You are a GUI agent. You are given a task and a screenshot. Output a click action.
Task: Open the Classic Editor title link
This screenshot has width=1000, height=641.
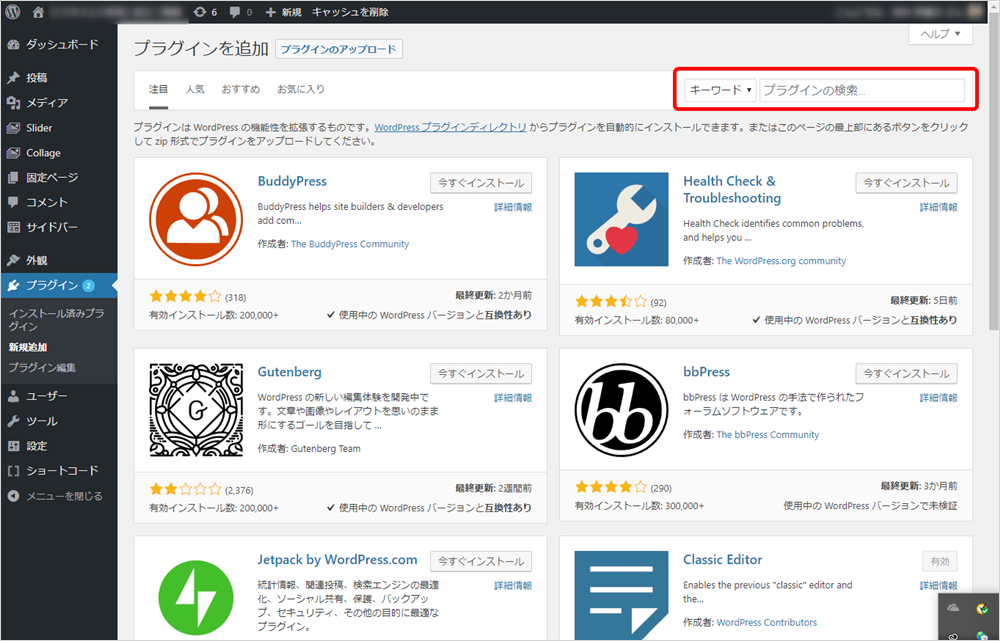click(x=723, y=559)
